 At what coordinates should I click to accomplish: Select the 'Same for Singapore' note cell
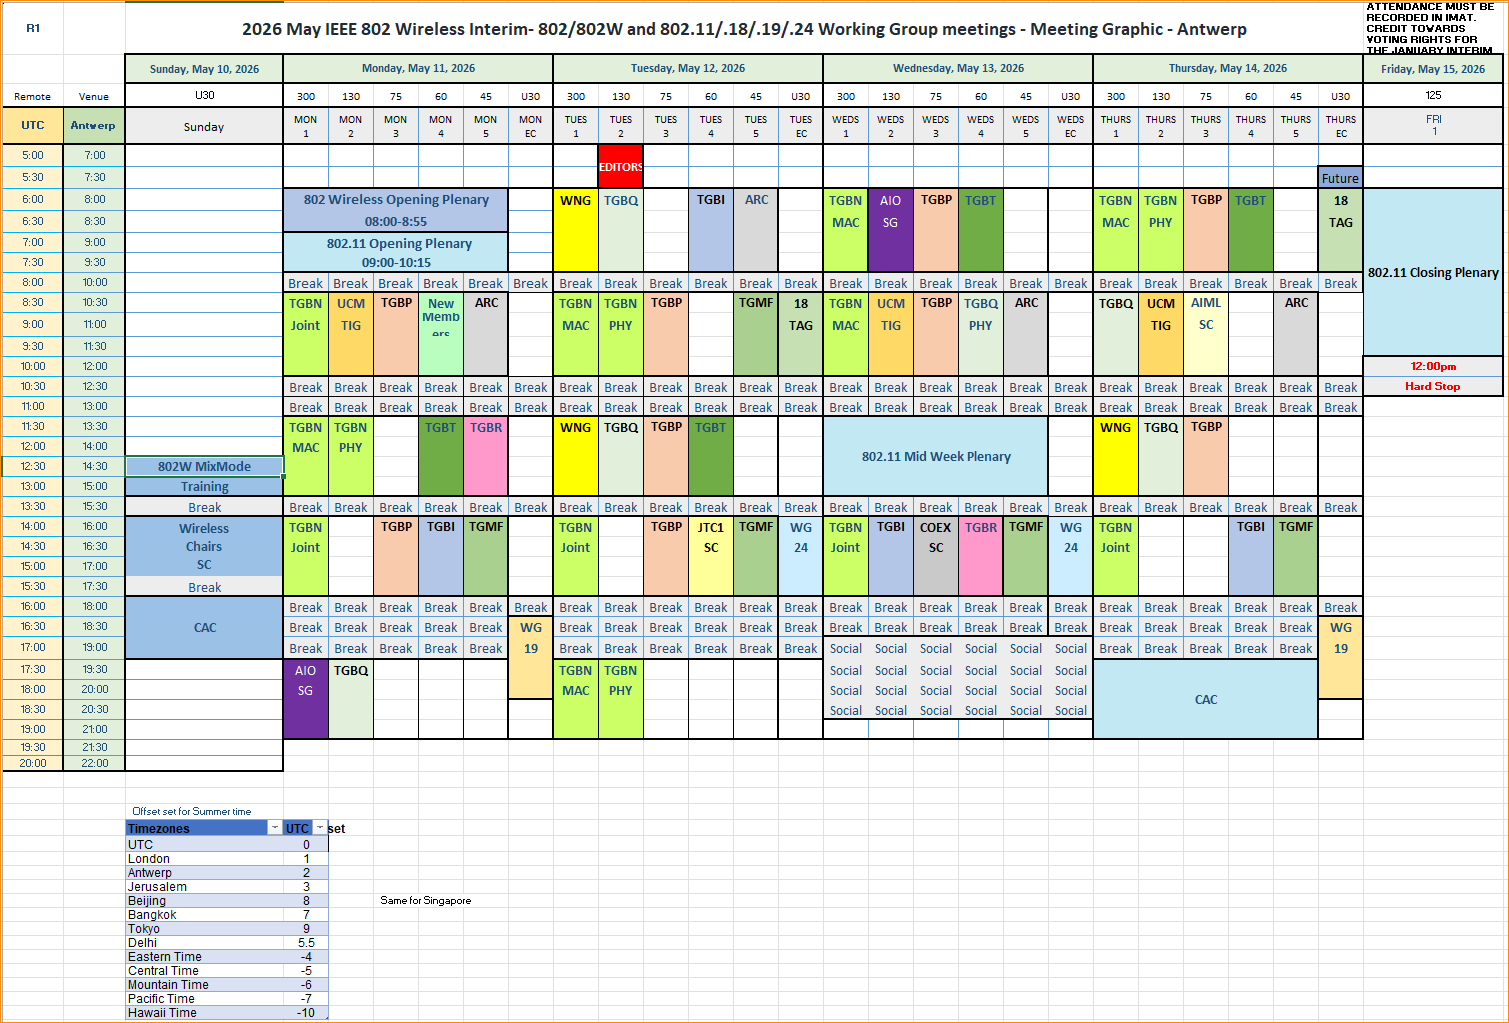click(x=425, y=901)
